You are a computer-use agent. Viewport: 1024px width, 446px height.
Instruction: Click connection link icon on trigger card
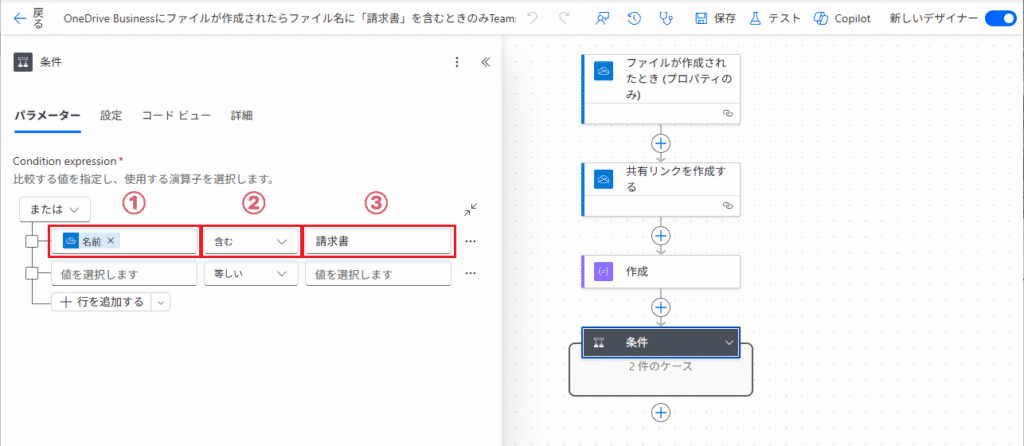click(x=728, y=113)
